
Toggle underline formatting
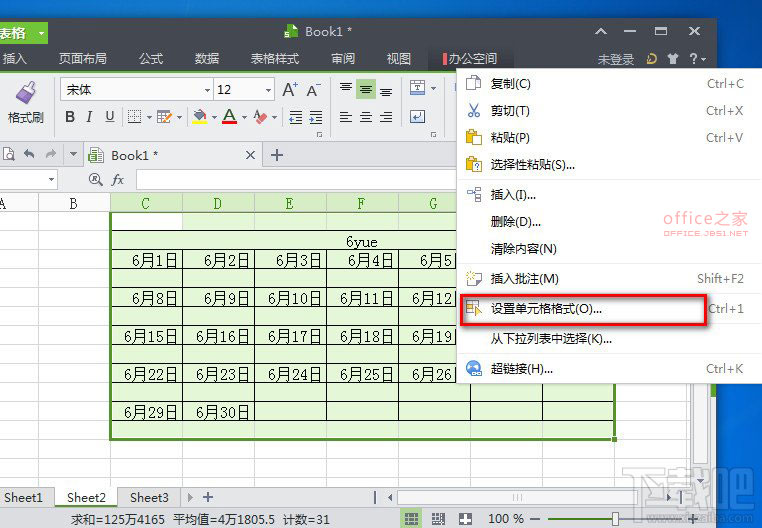coord(110,117)
